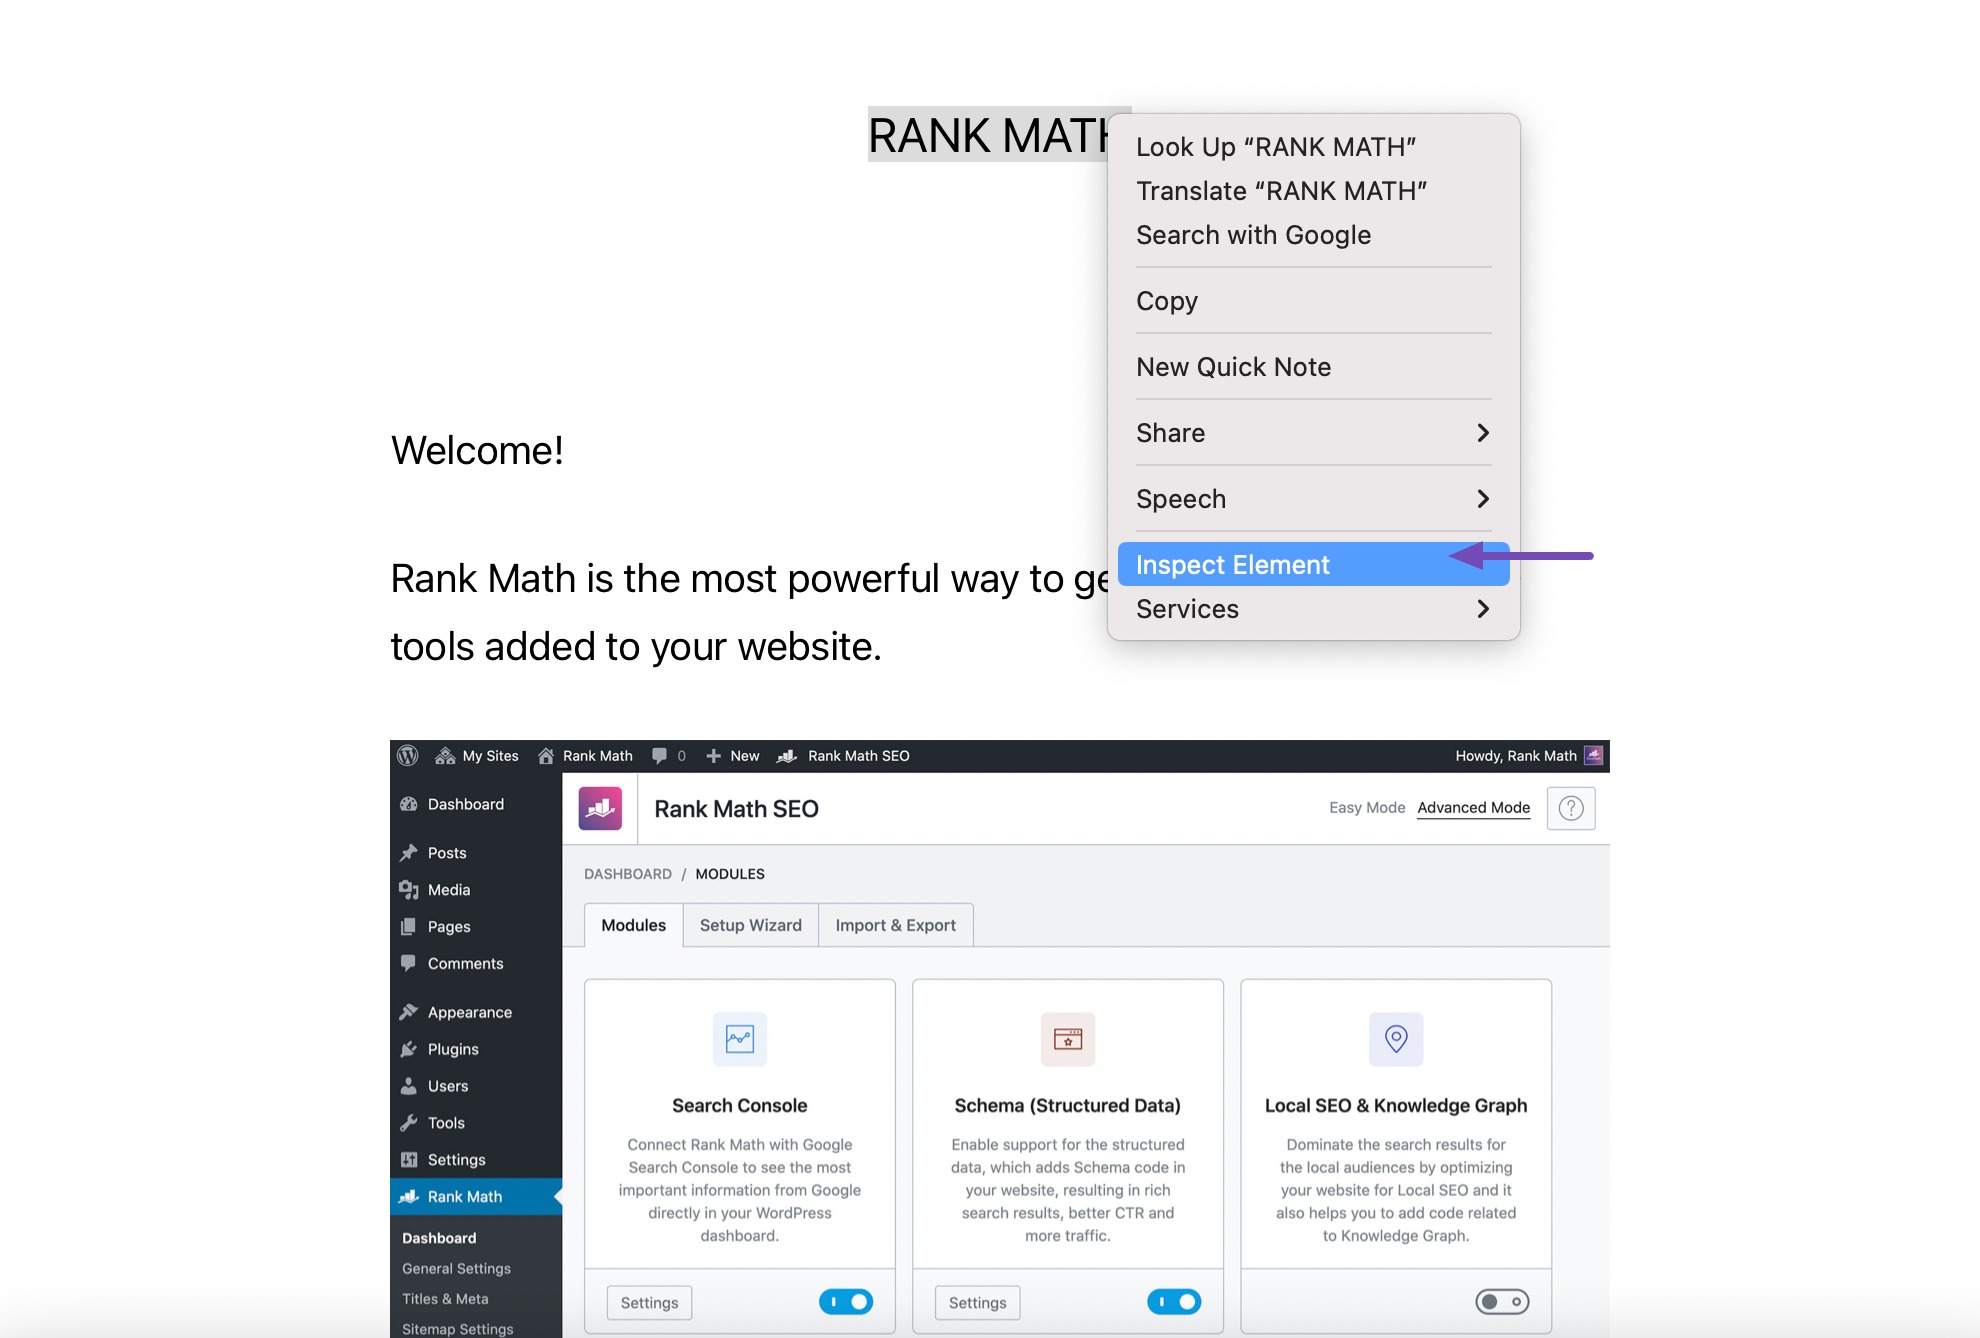The width and height of the screenshot is (1980, 1338).
Task: Select Inspect Element from context menu
Action: [1232, 563]
